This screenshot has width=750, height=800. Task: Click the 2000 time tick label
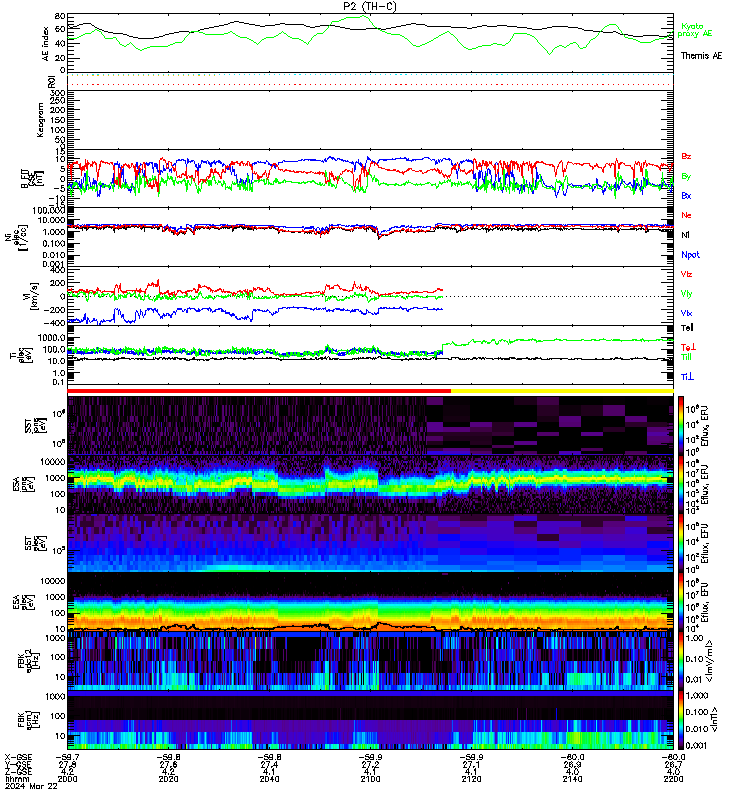click(67, 779)
